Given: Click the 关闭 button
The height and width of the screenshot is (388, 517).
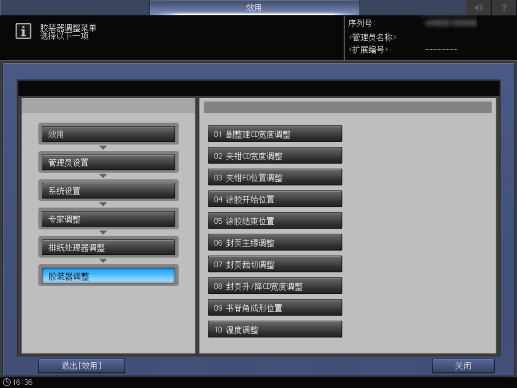Looking at the screenshot, I should coord(463,366).
